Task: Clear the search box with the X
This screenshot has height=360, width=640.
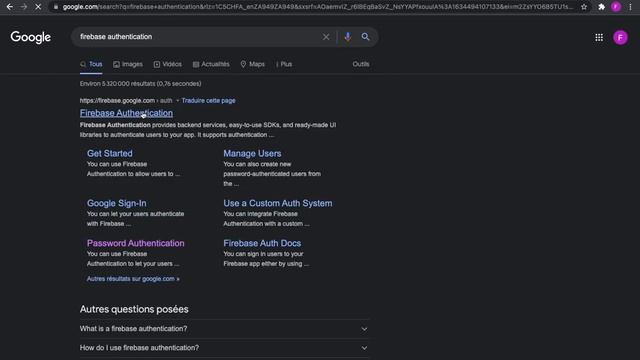Action: tap(326, 37)
